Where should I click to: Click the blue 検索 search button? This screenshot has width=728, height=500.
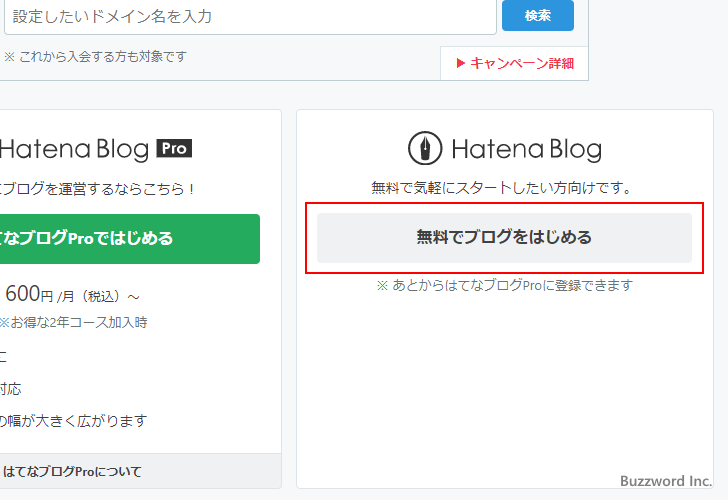tap(538, 15)
